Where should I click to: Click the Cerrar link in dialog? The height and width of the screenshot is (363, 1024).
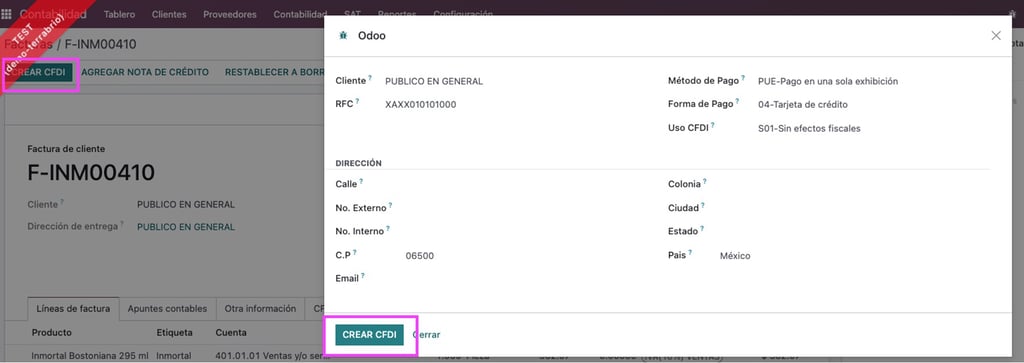point(426,334)
